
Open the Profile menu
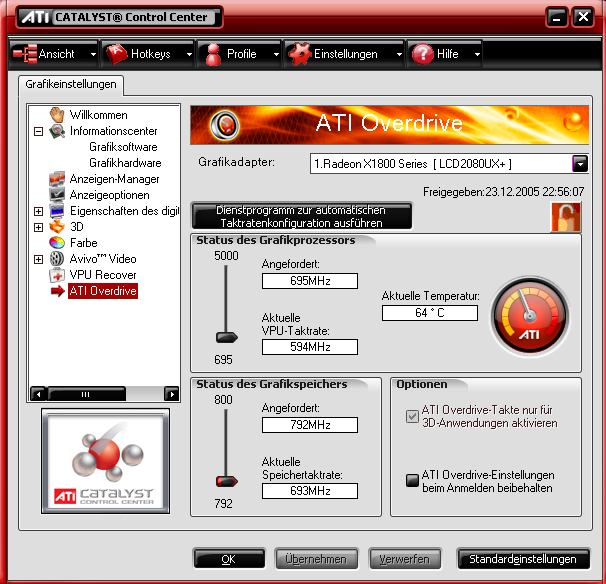239,54
